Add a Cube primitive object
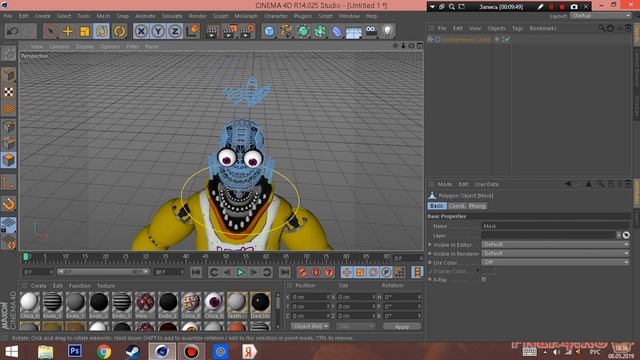The height and width of the screenshot is (360, 640). coord(269,31)
